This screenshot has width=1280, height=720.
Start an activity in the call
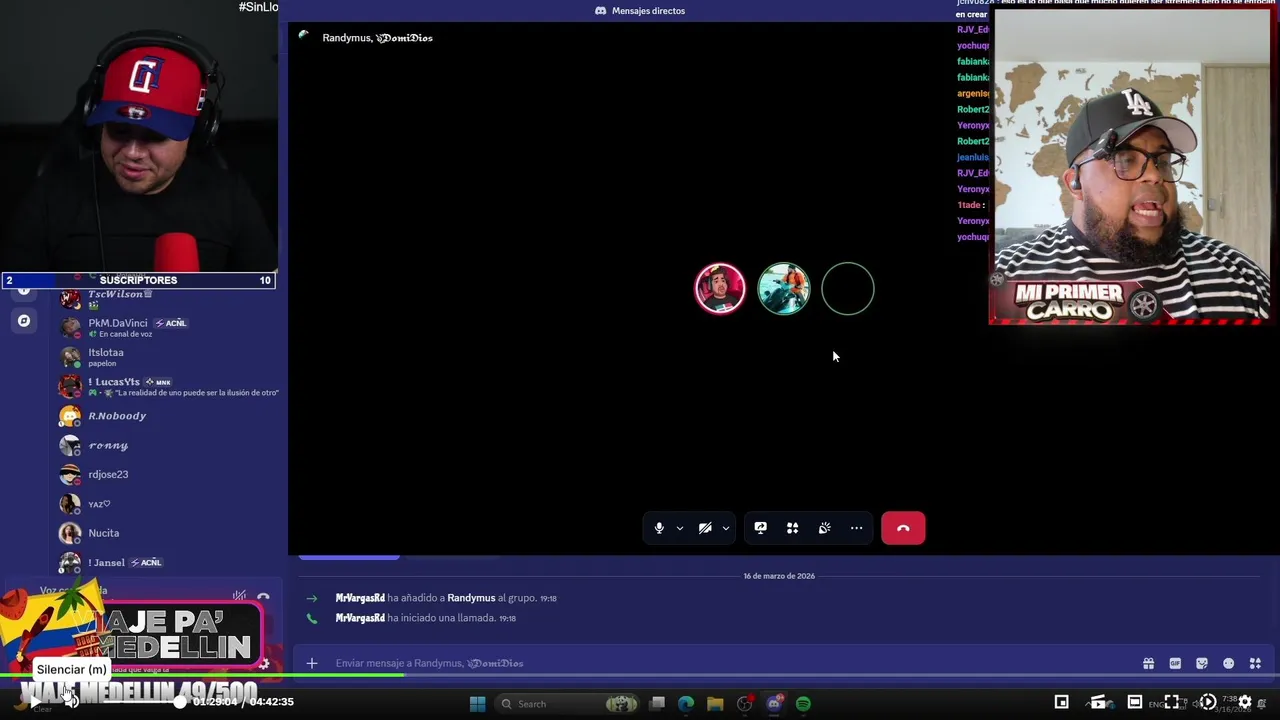click(x=792, y=528)
